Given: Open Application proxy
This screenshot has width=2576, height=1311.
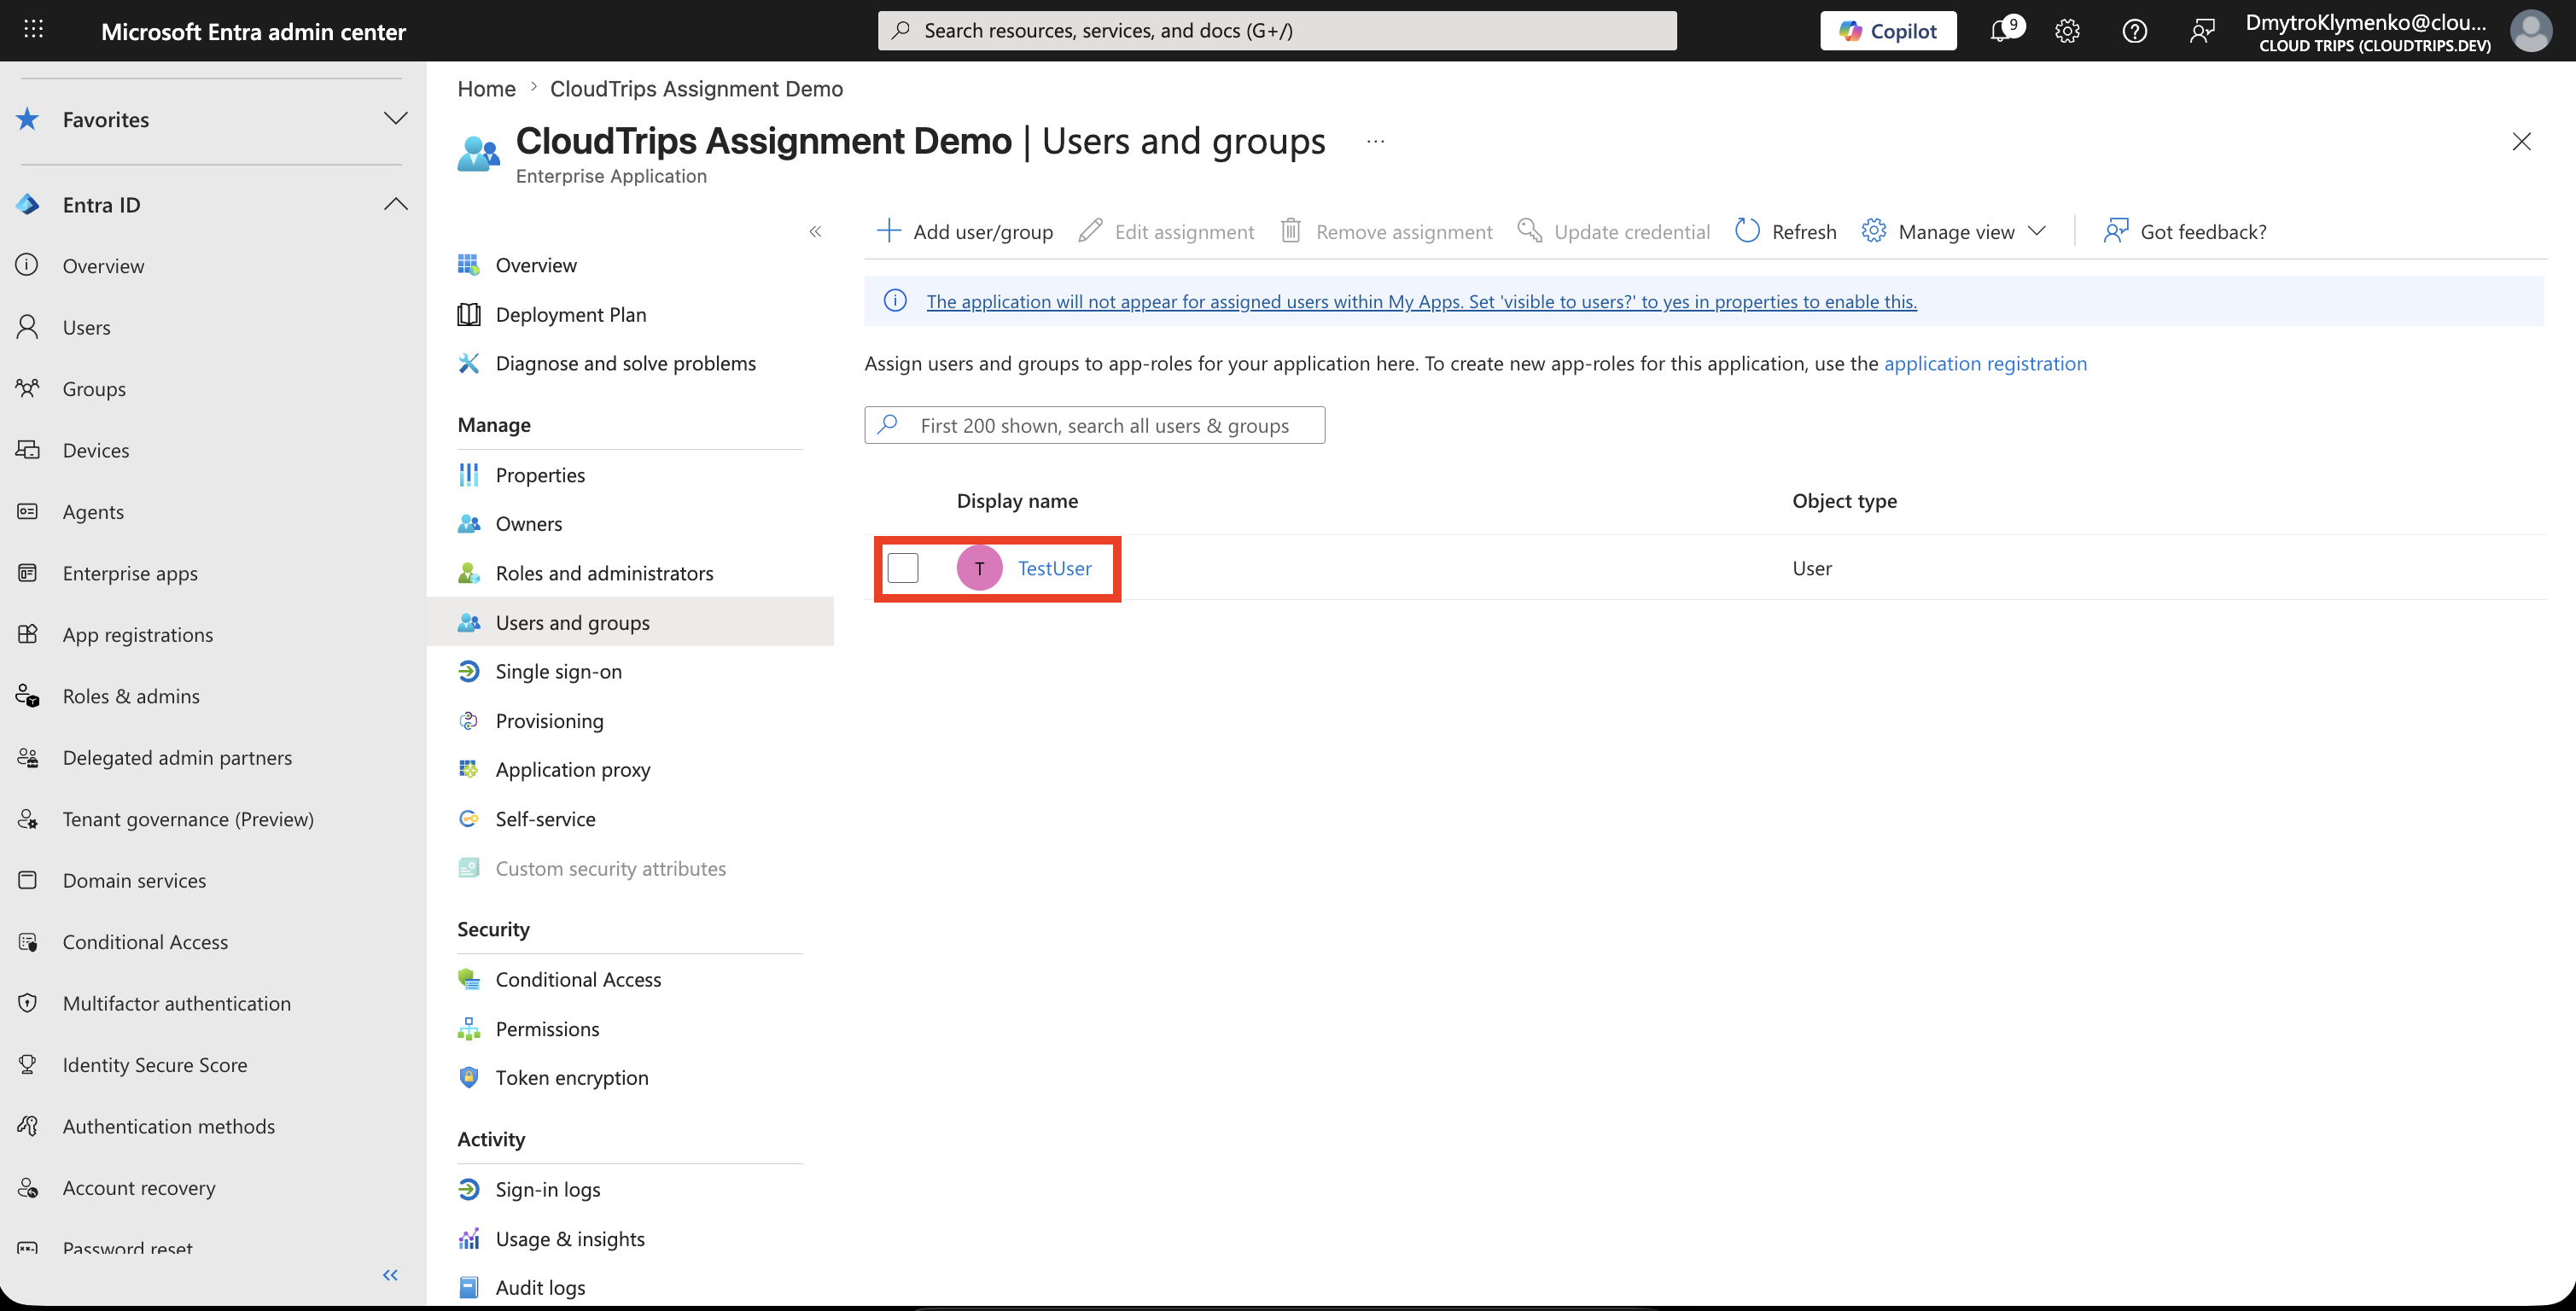Looking at the screenshot, I should [x=572, y=769].
